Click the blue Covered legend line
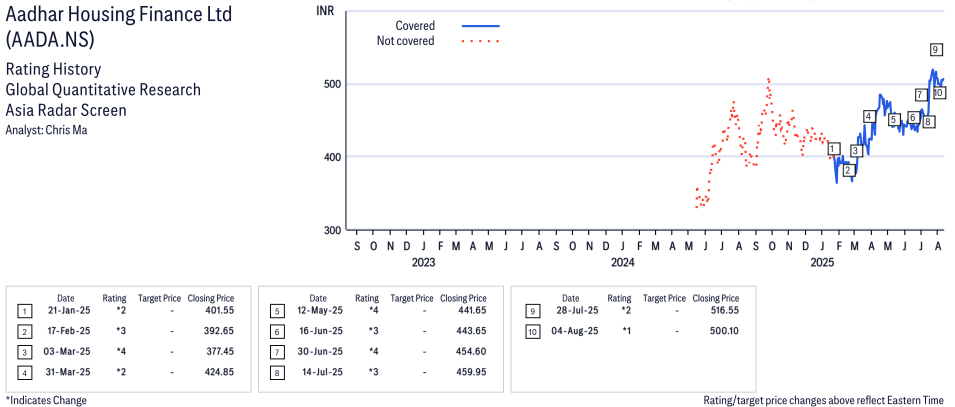 pos(481,26)
